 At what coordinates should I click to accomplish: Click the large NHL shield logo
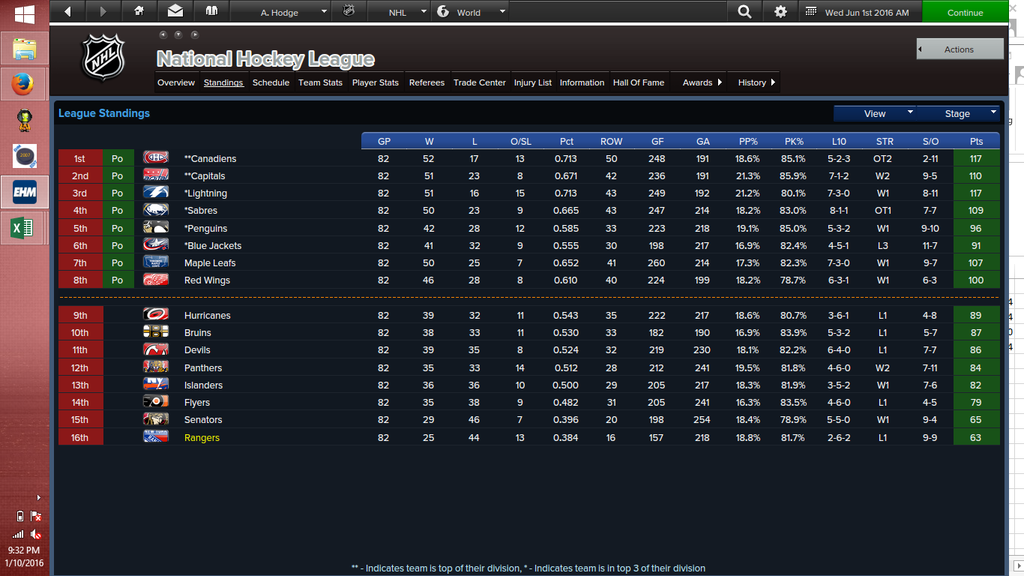pyautogui.click(x=103, y=57)
